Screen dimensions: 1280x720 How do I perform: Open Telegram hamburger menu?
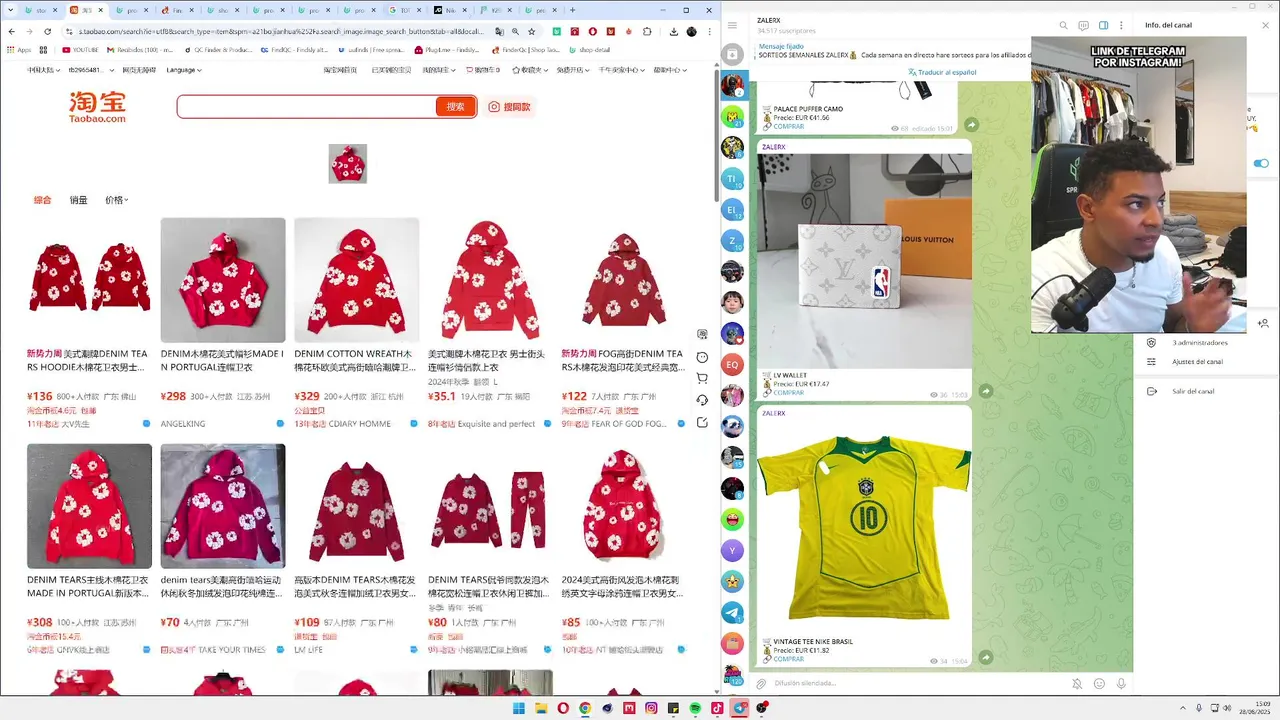pyautogui.click(x=732, y=25)
